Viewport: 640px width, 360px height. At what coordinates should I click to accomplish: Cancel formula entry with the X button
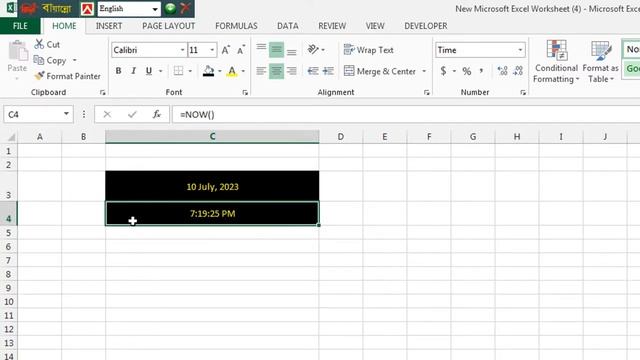[x=107, y=114]
